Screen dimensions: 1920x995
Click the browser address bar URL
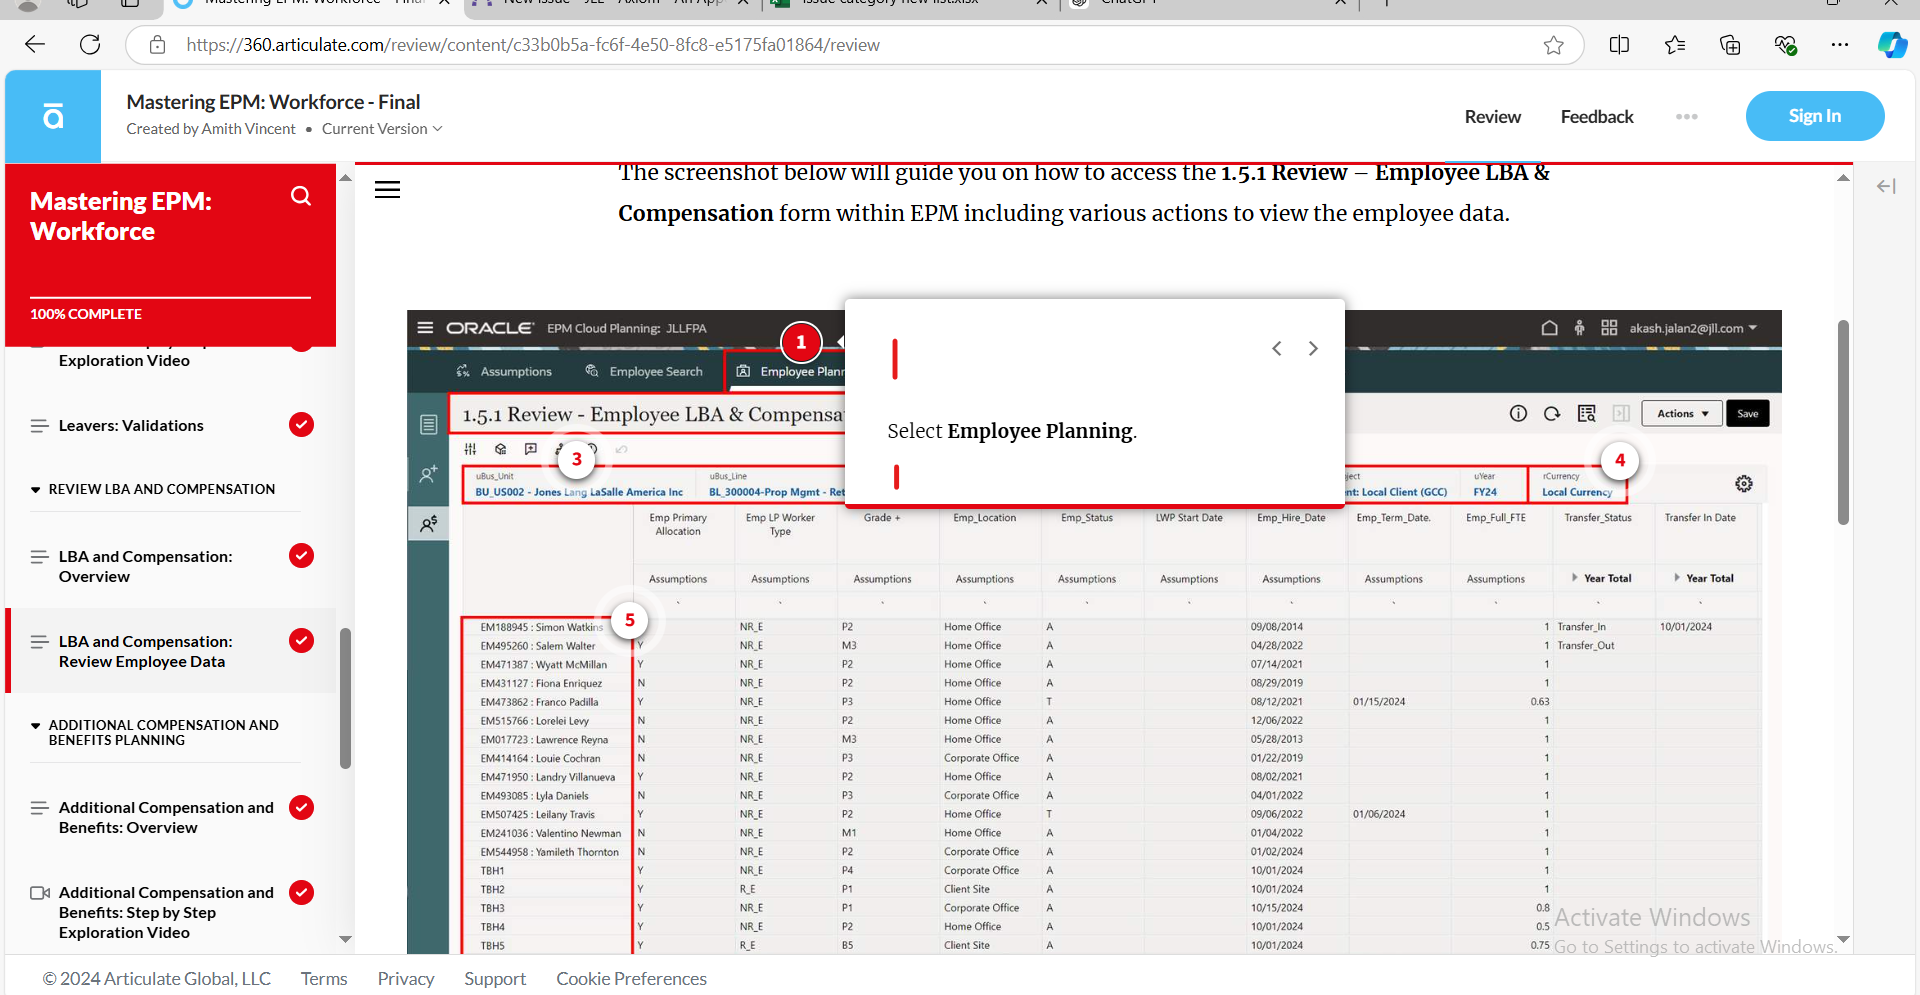coord(533,45)
